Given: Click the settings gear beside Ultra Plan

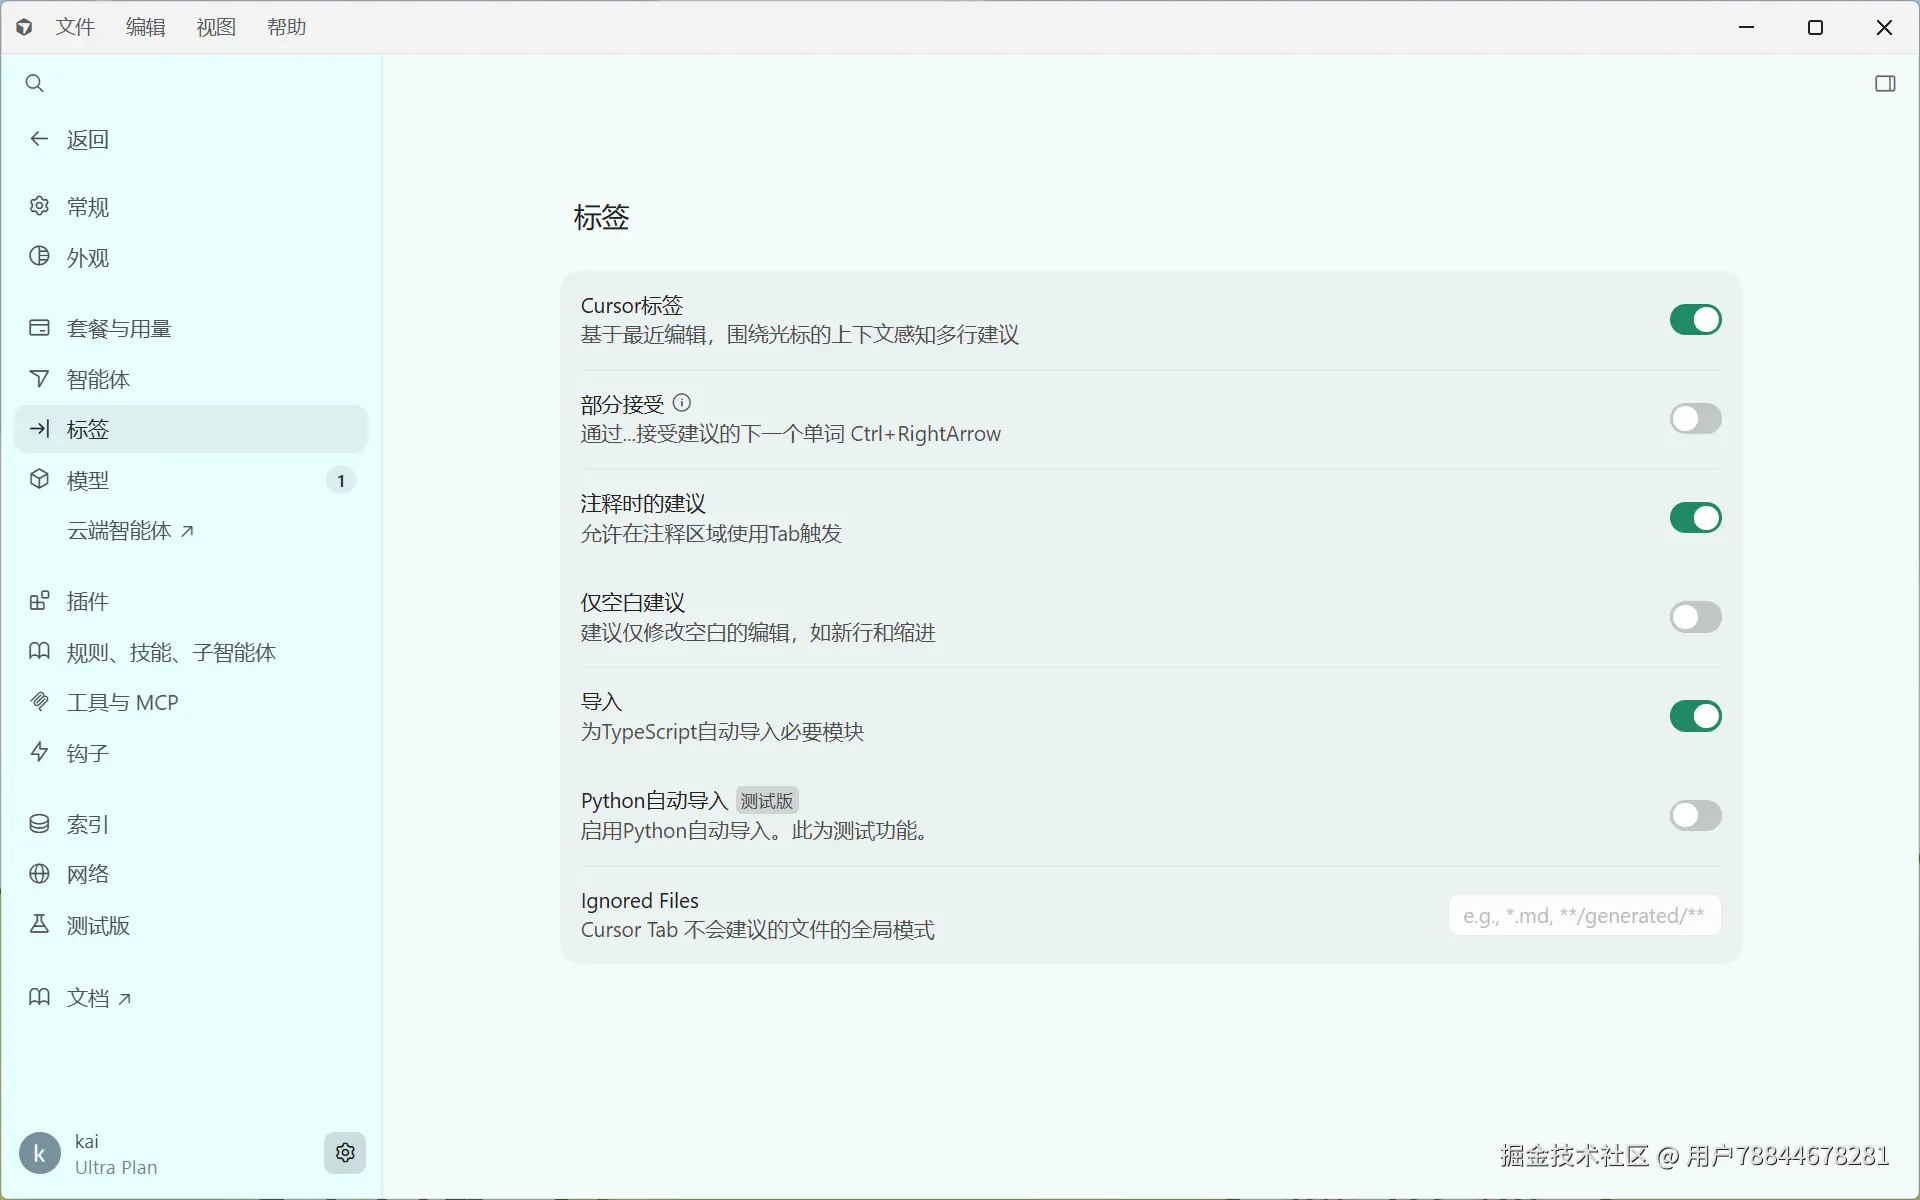Looking at the screenshot, I should (345, 1153).
